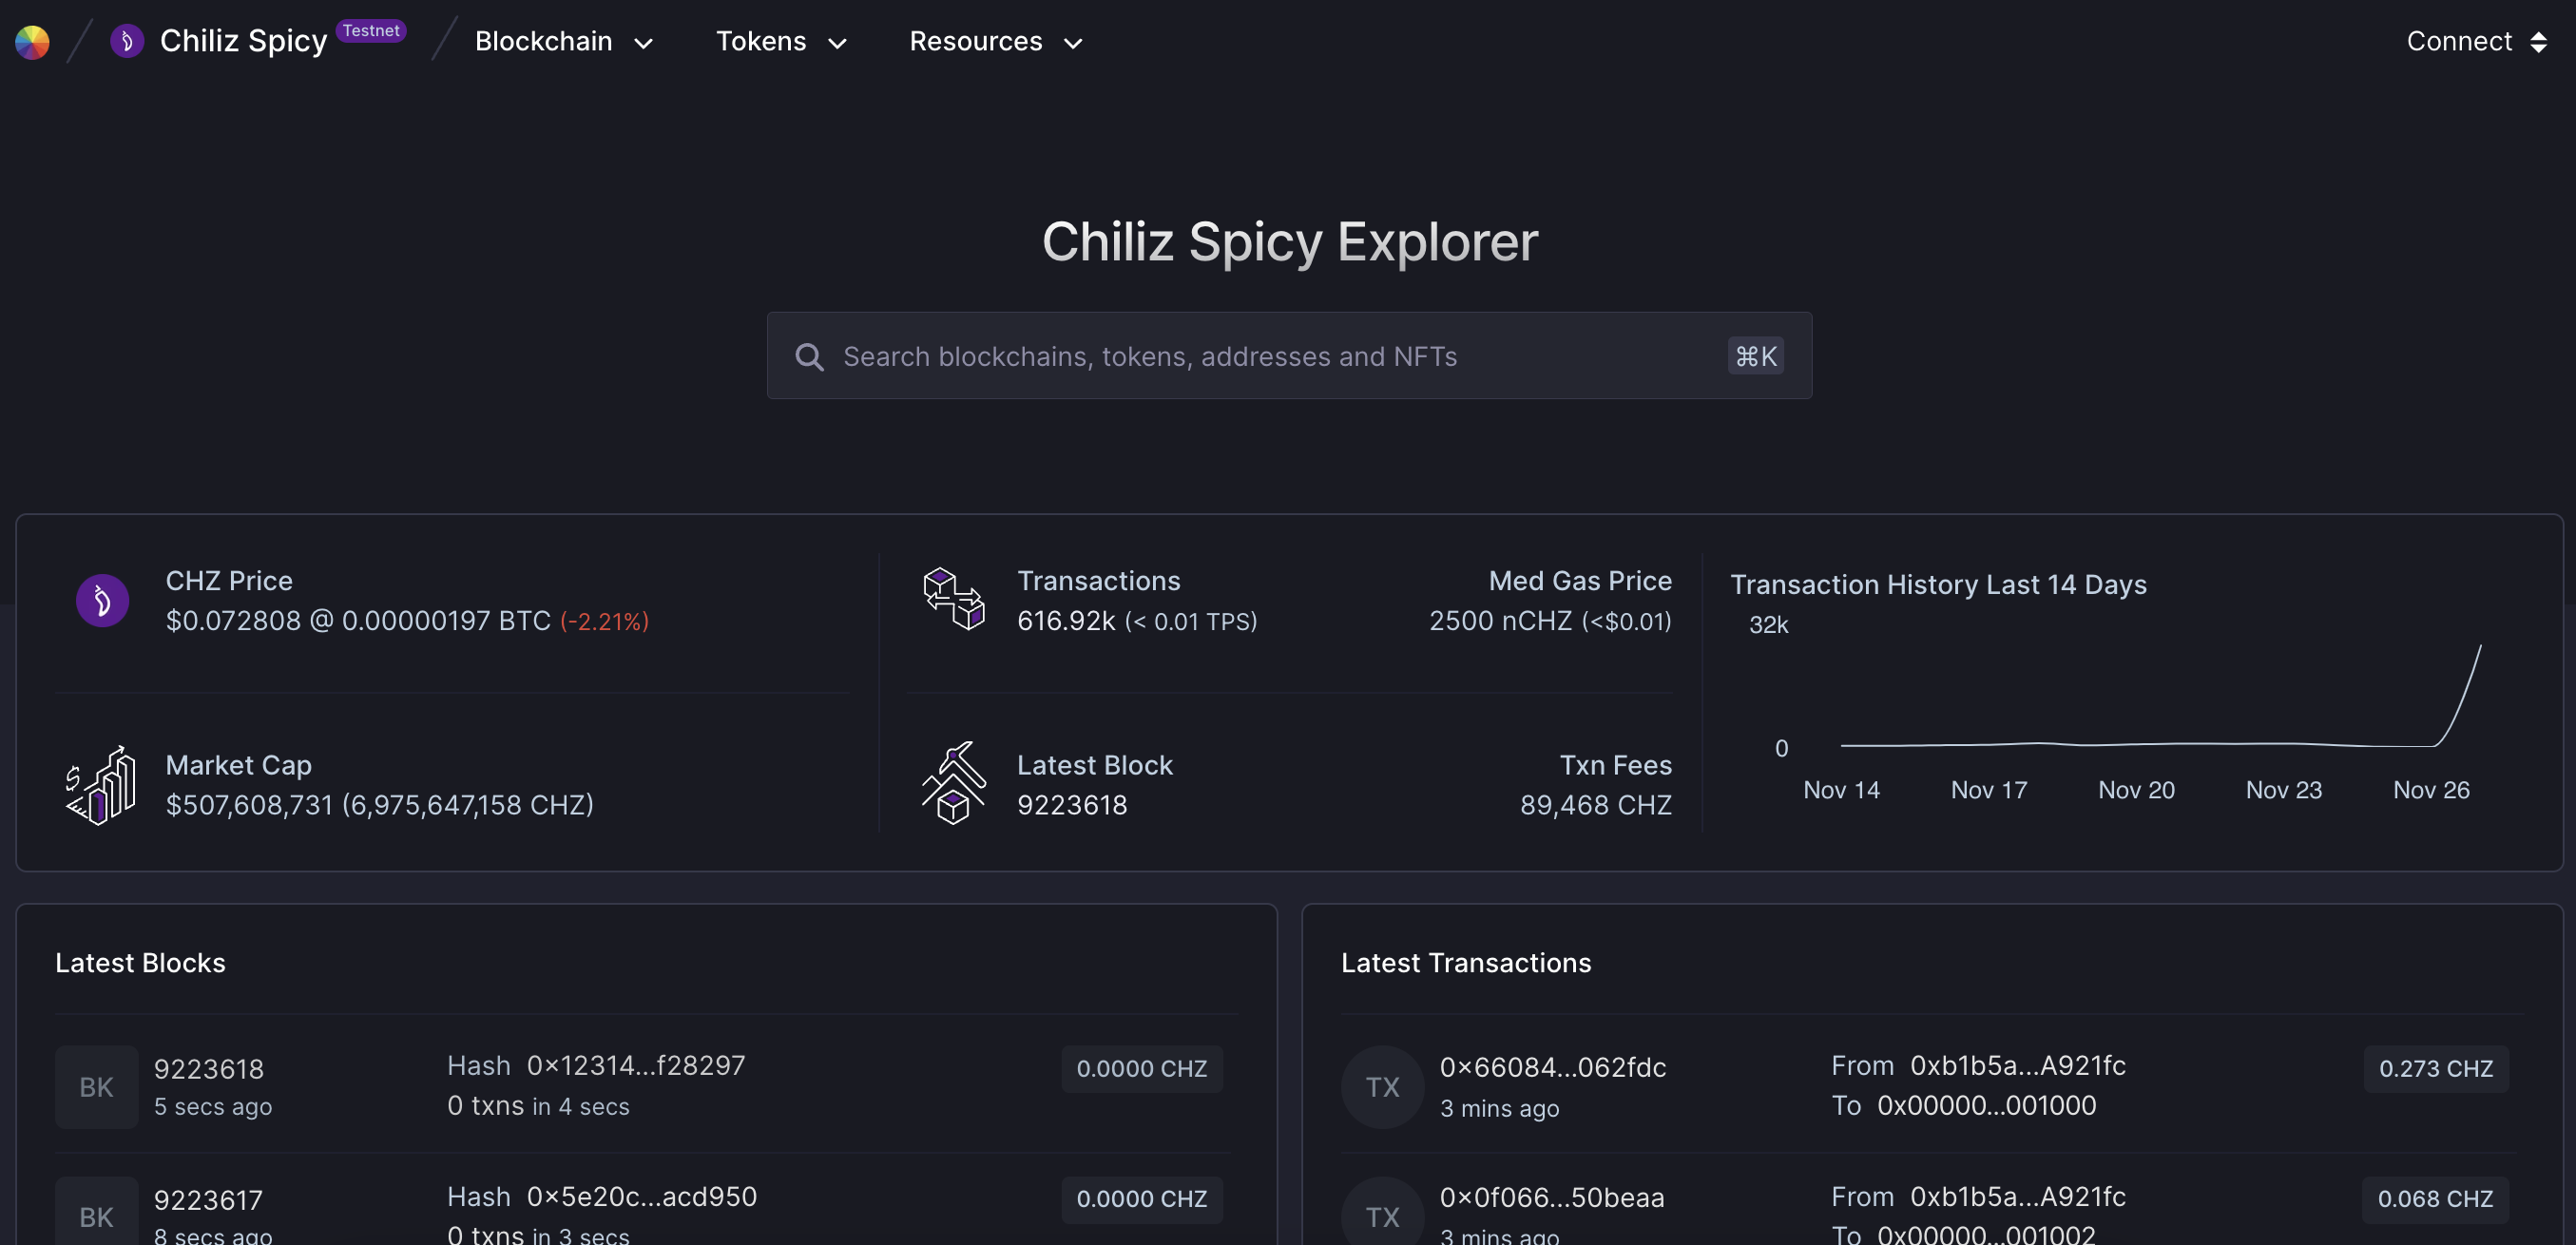Click the search magnifier icon
The image size is (2576, 1245).
[x=809, y=357]
